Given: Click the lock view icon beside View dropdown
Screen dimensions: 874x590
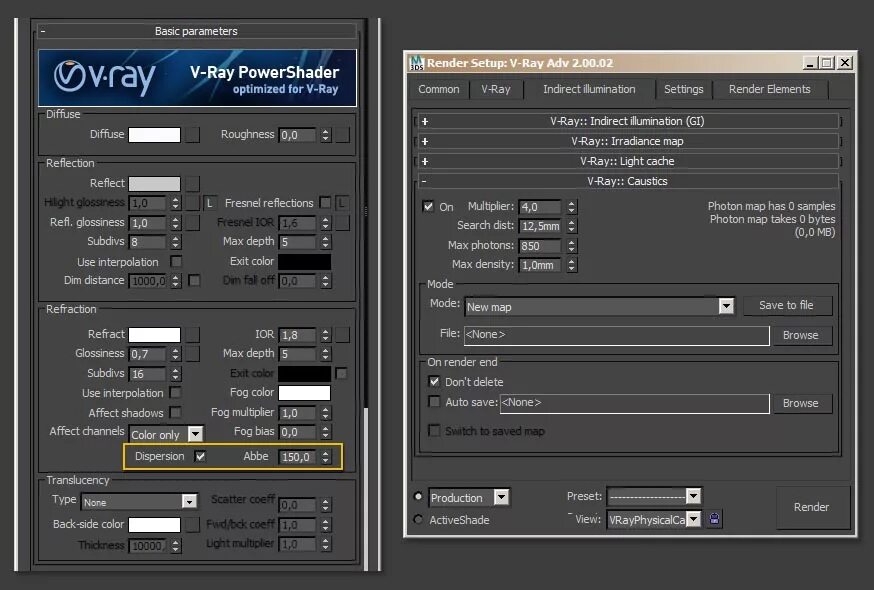Looking at the screenshot, I should pos(715,519).
